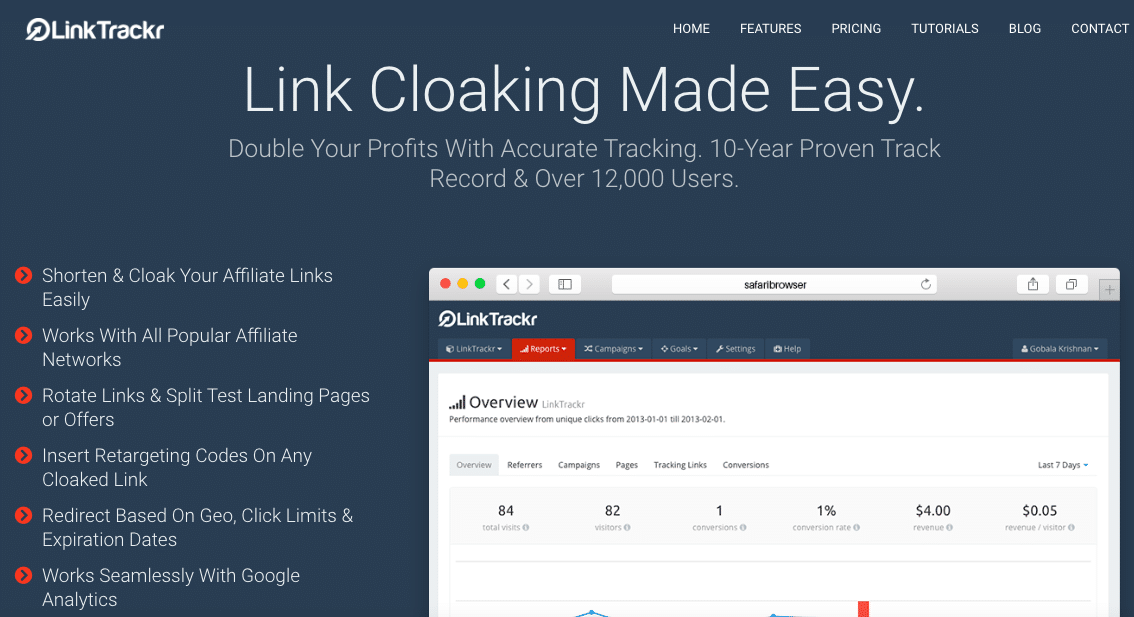1134x617 pixels.
Task: Visit the TUTORIALS section
Action: [x=945, y=29]
